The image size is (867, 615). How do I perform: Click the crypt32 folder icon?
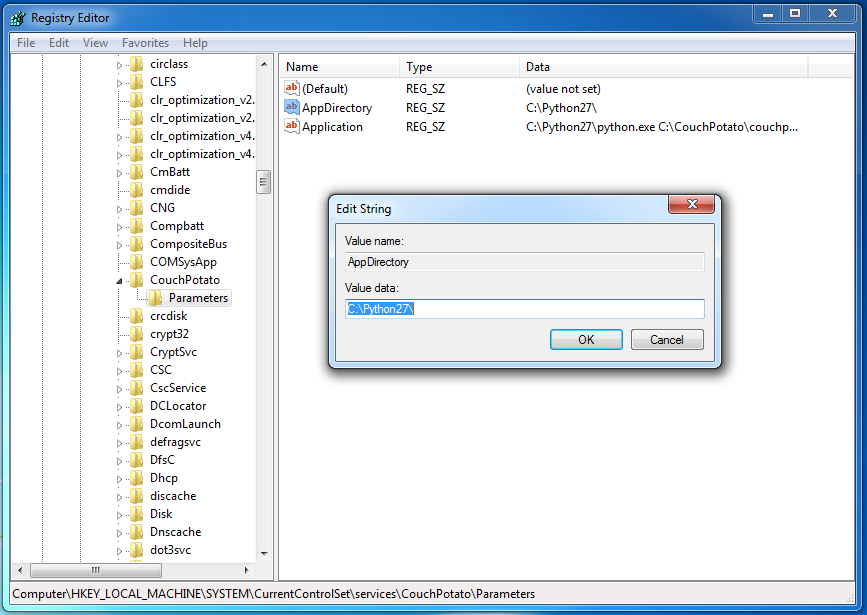(x=137, y=334)
